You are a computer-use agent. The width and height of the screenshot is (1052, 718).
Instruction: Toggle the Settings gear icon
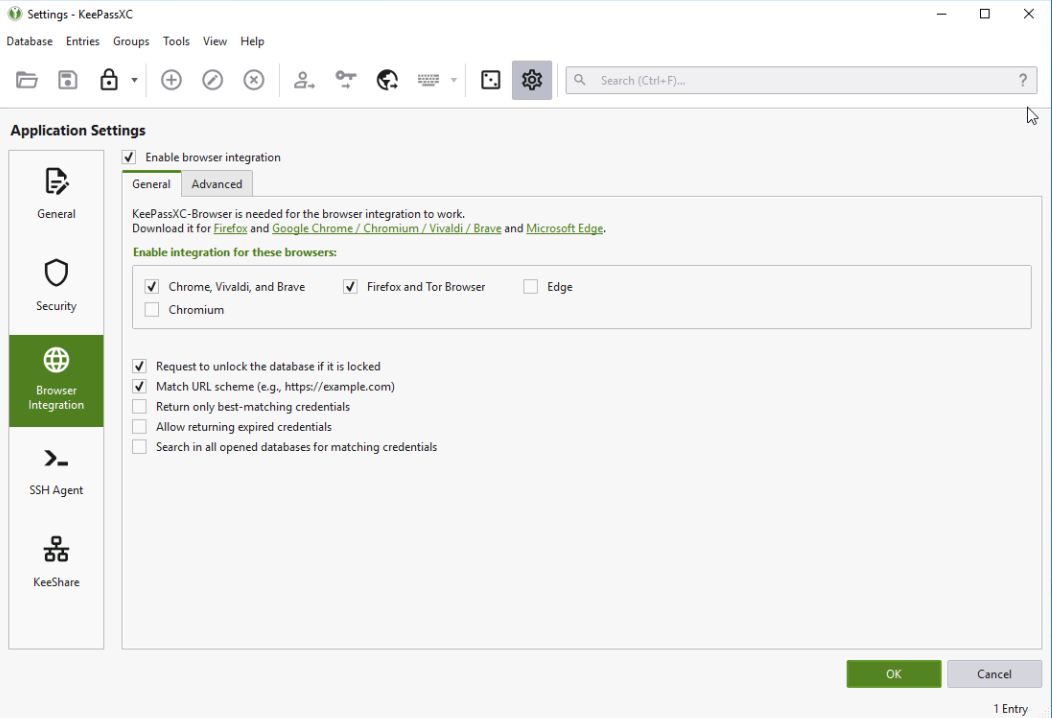[x=532, y=80]
